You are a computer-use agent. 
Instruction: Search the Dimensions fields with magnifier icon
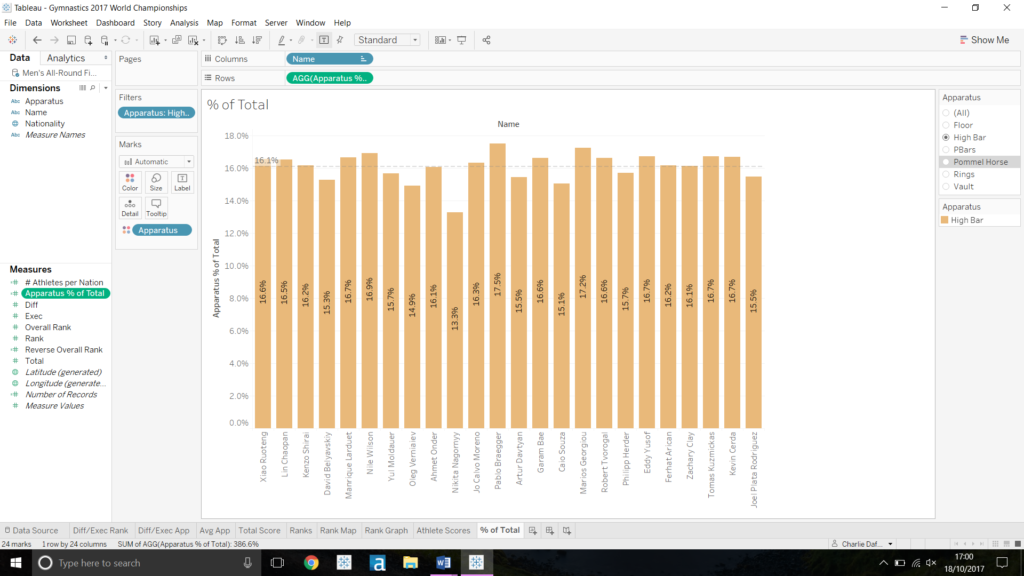(93, 88)
